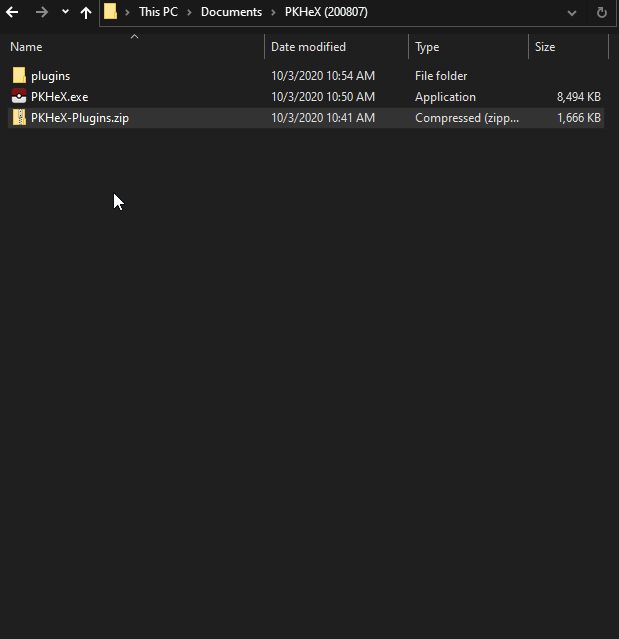Click the plugins folder icon
619x639 pixels.
tap(19, 76)
